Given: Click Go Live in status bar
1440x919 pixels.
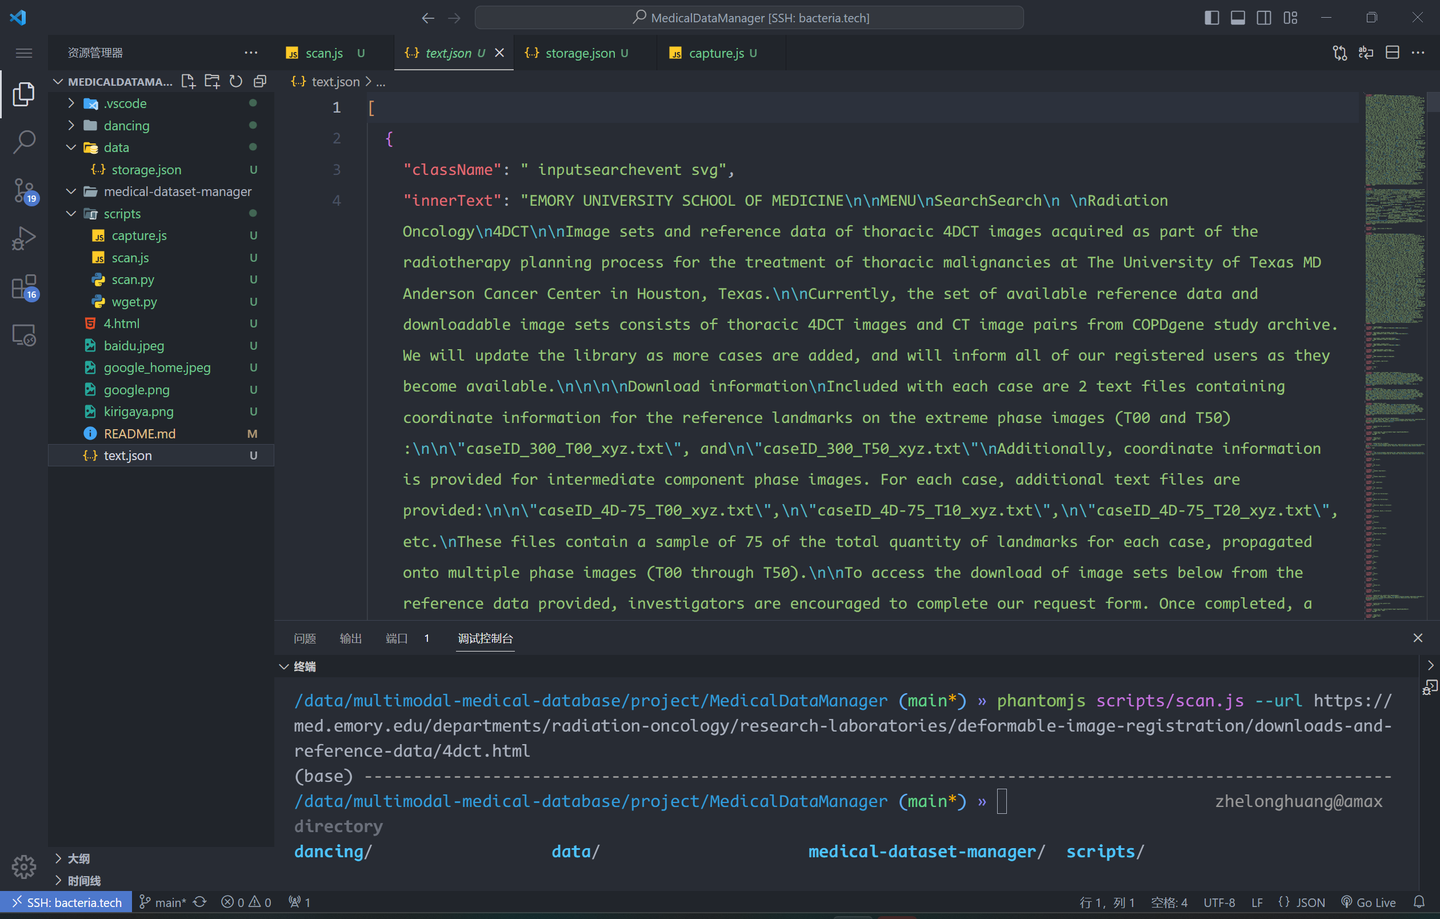Looking at the screenshot, I should click(1368, 902).
